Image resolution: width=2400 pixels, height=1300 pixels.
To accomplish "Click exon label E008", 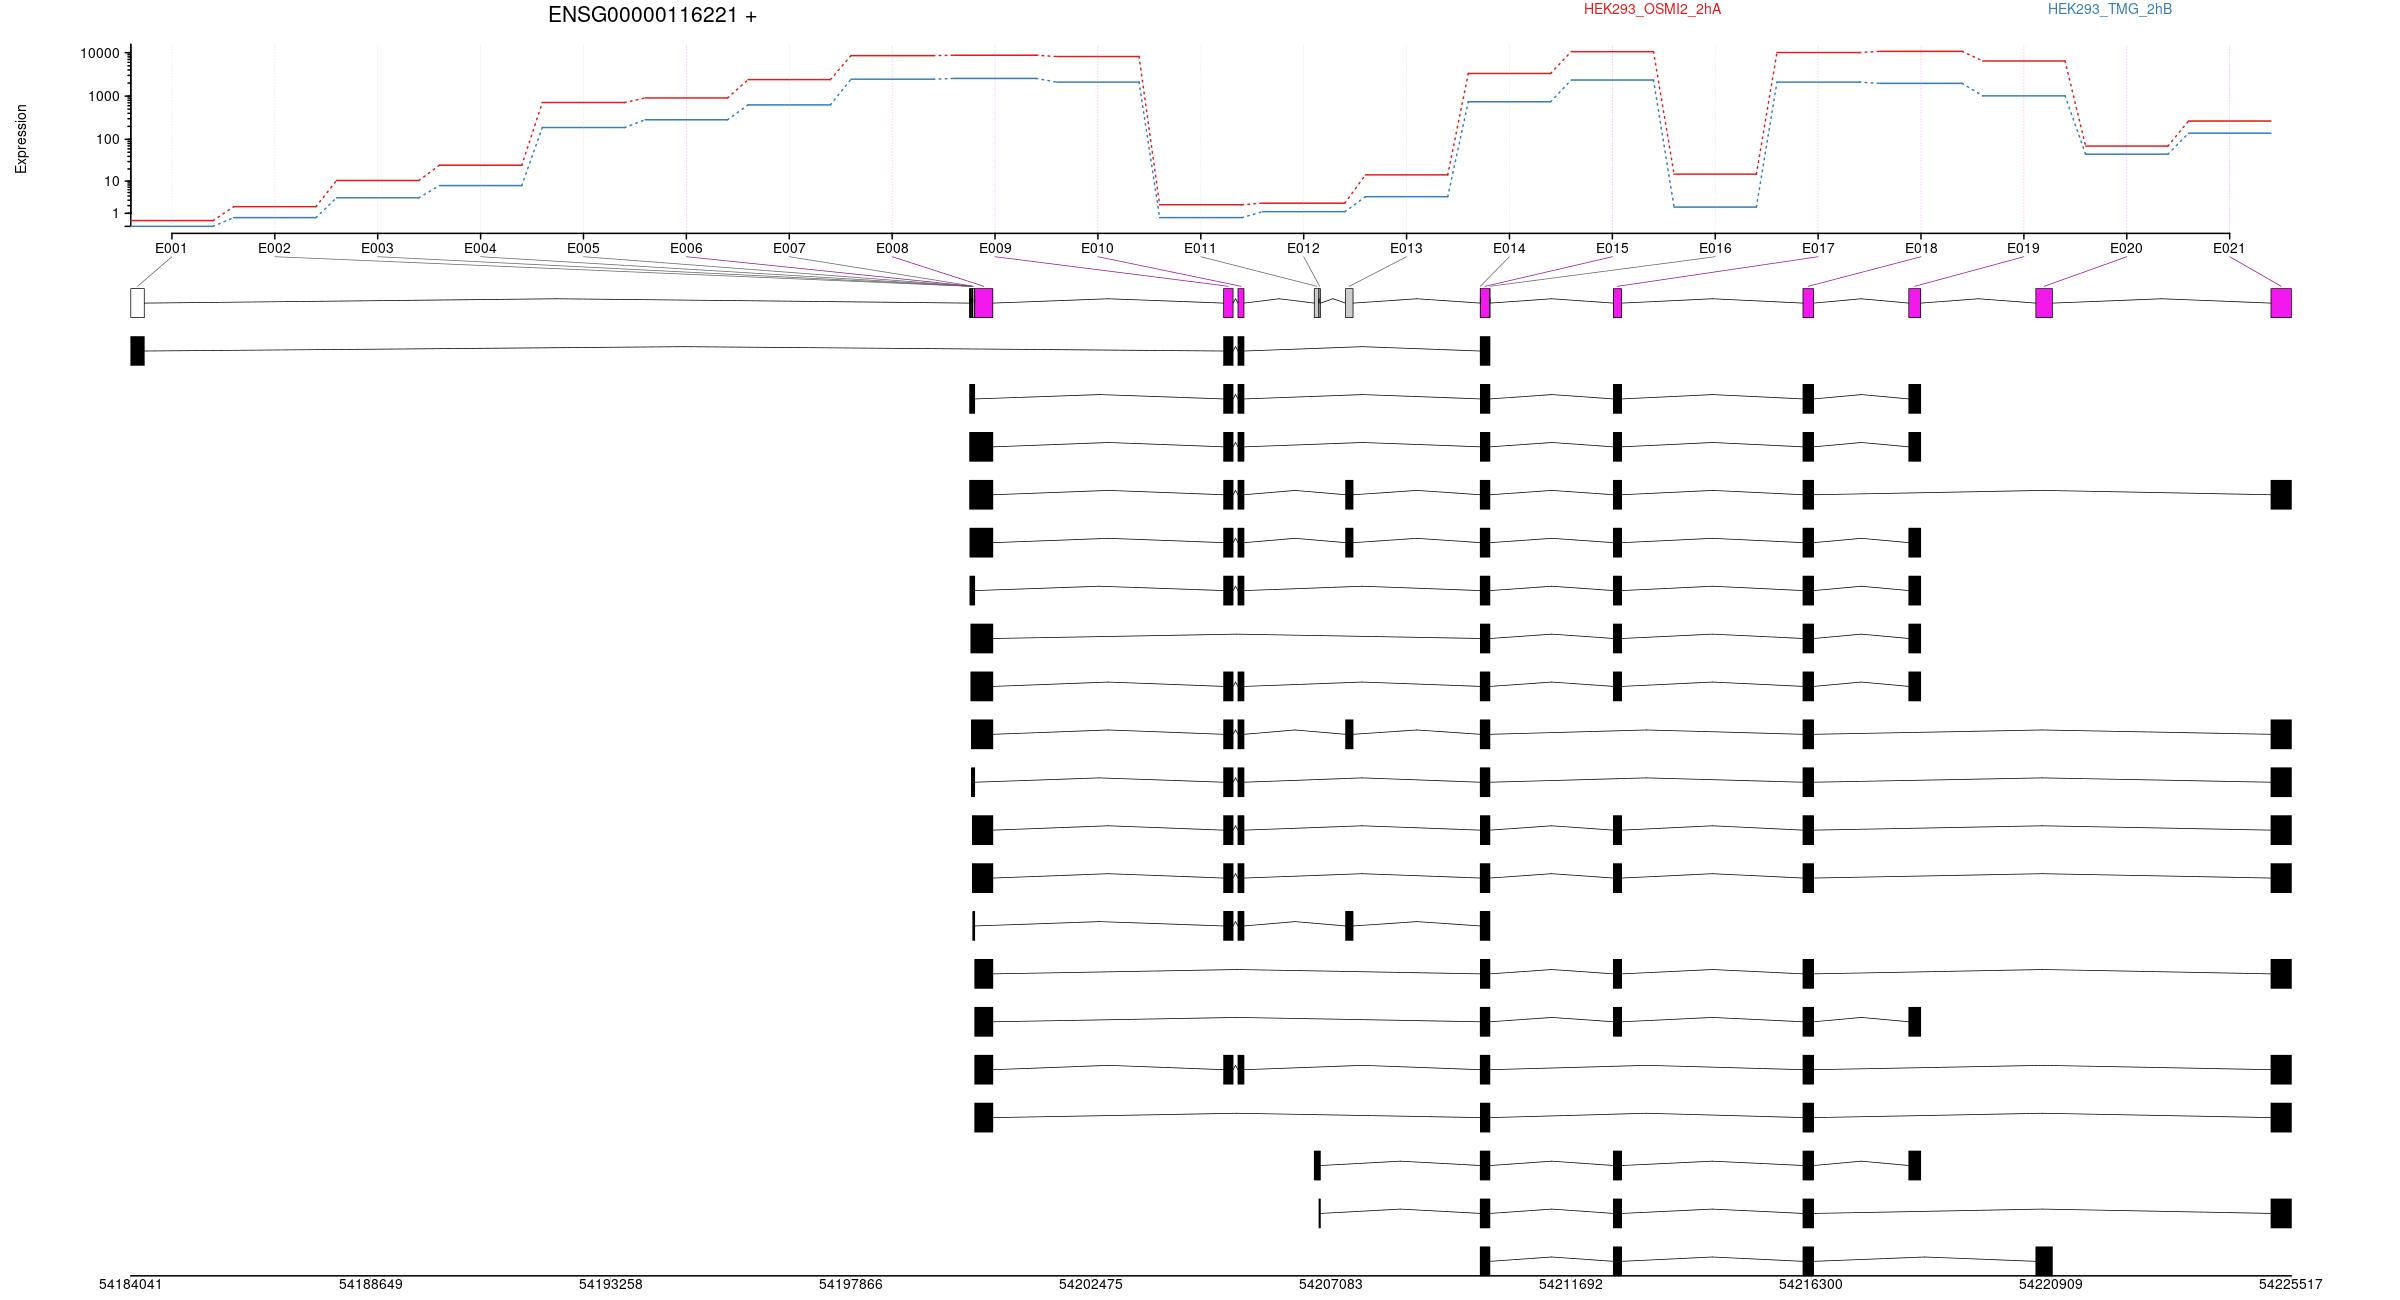I will pyautogui.click(x=892, y=248).
